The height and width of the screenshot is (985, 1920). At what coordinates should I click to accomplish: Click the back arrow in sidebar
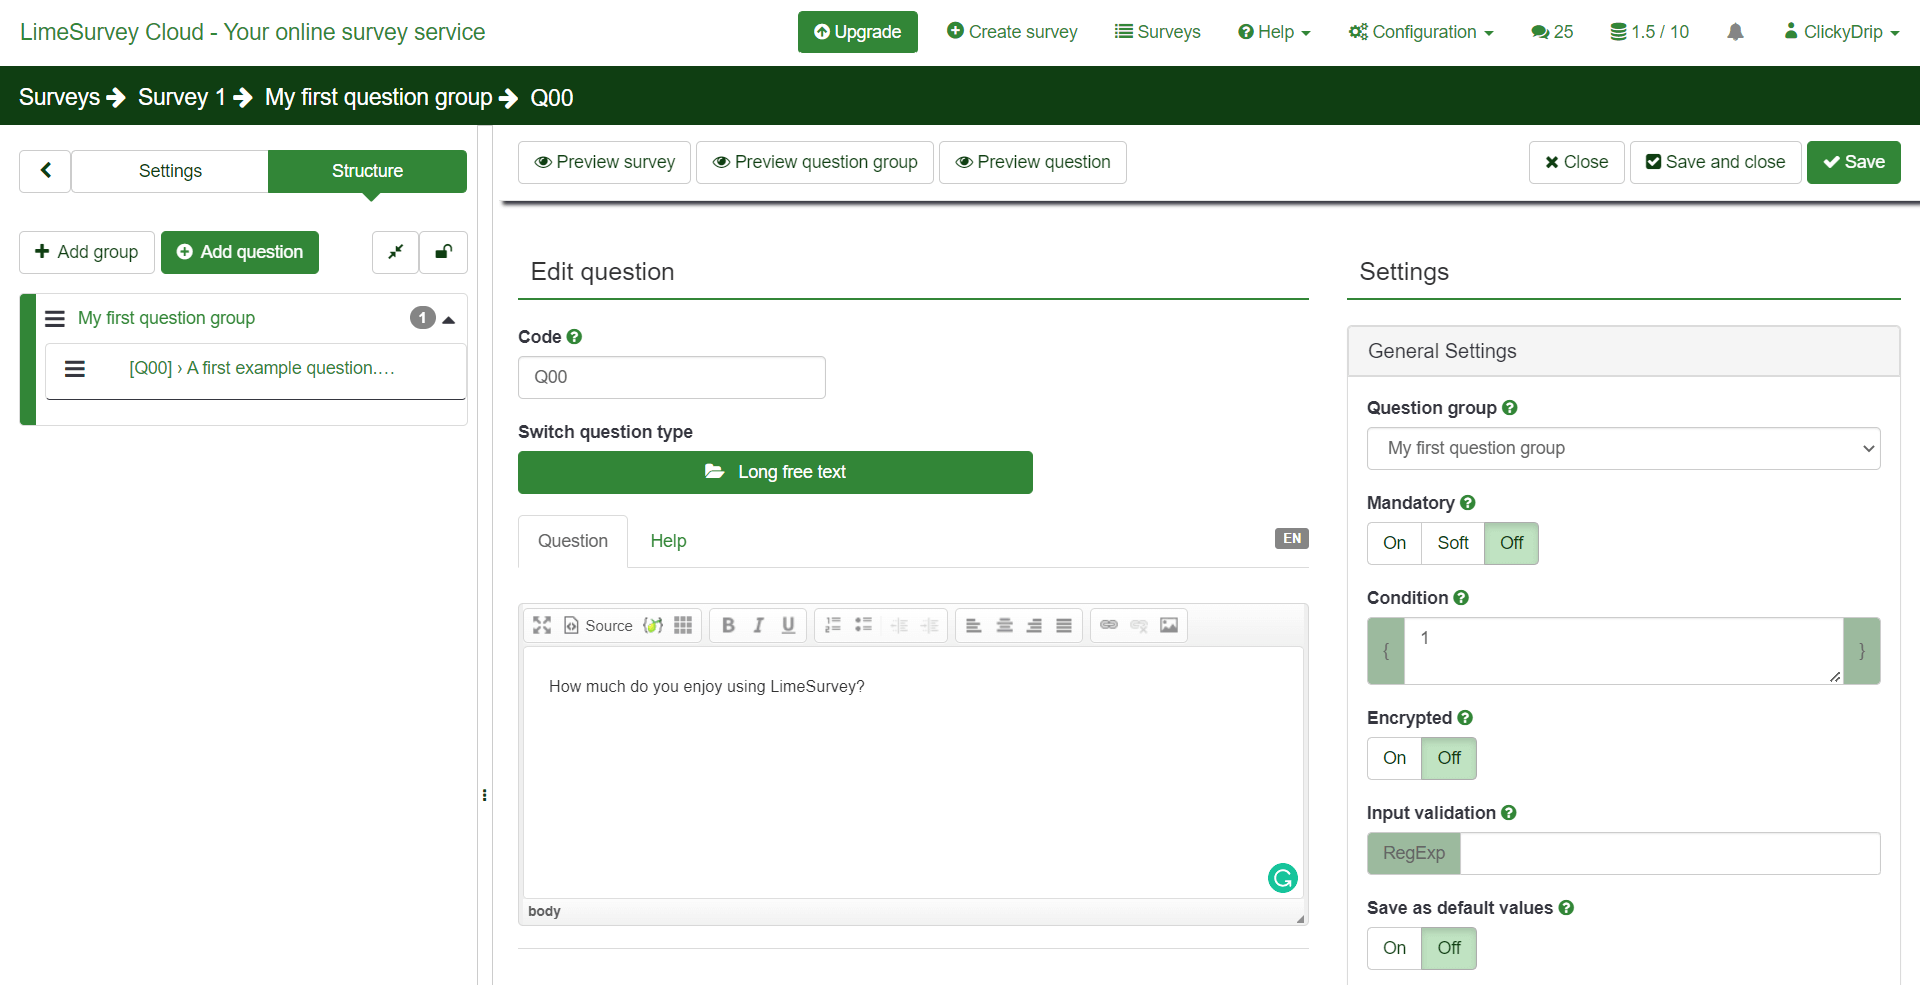[45, 171]
